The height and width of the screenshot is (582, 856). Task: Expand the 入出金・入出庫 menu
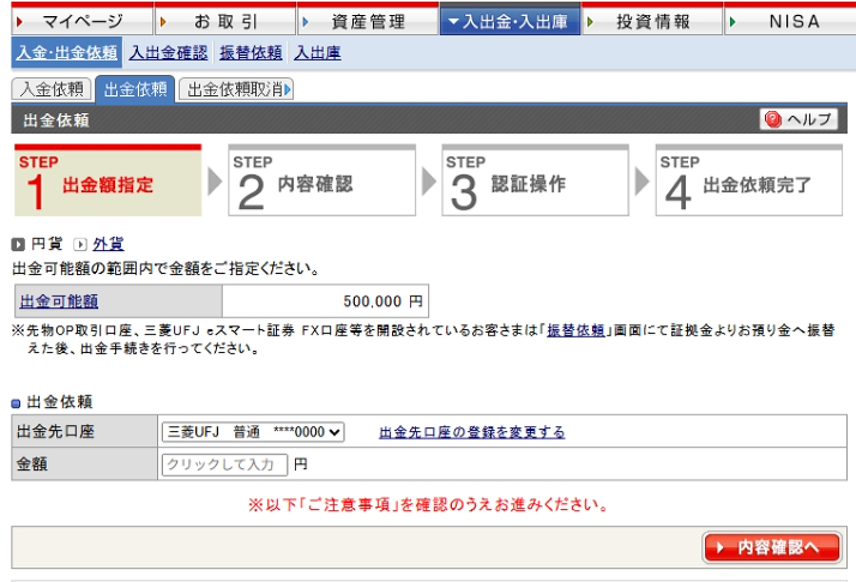pyautogui.click(x=509, y=21)
